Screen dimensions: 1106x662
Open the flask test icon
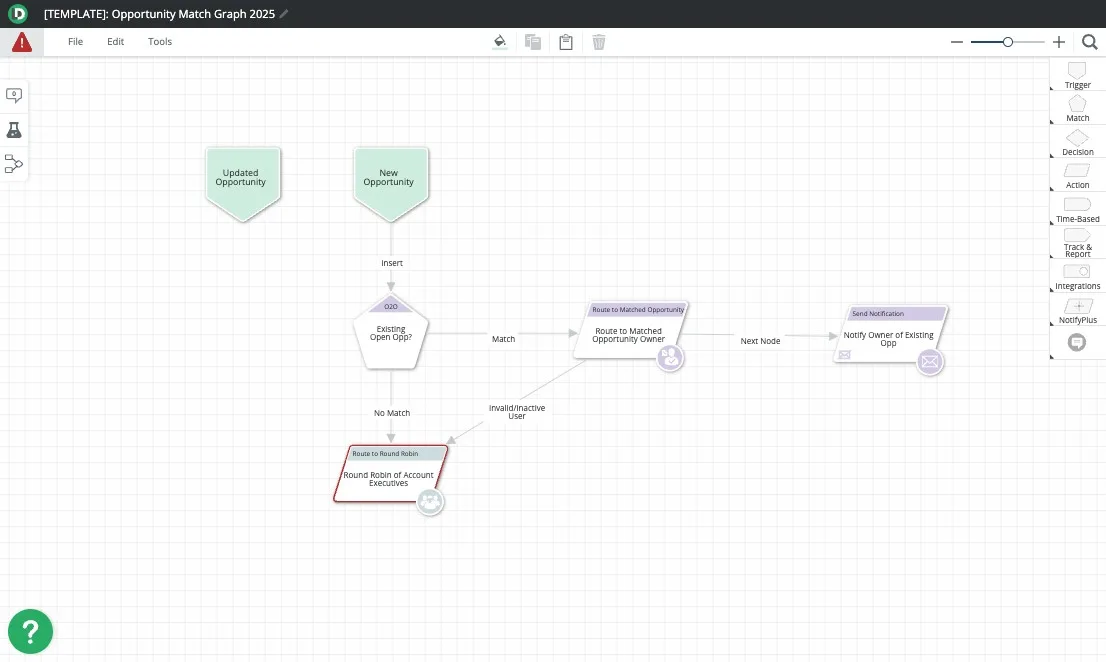pos(14,130)
